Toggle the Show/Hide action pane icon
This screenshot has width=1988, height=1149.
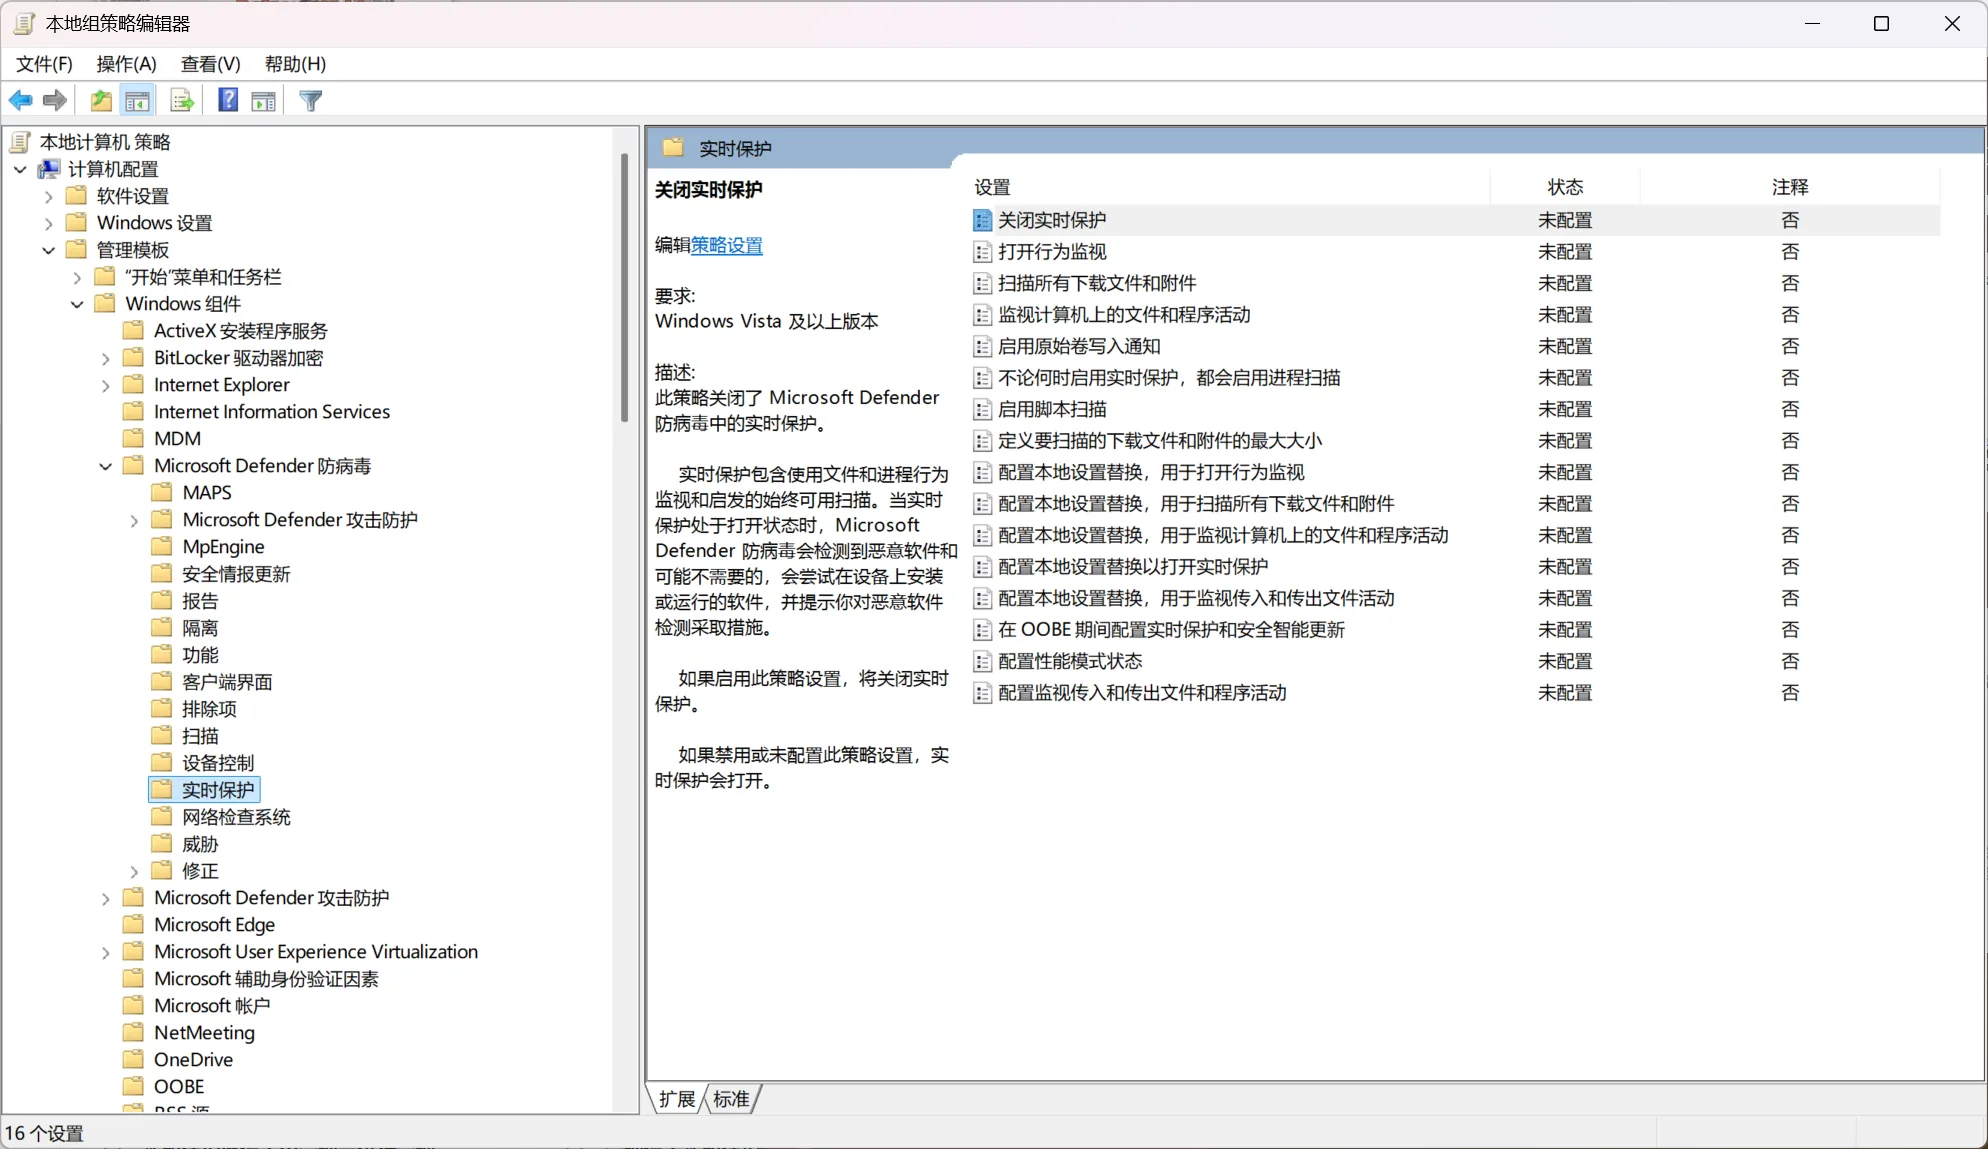[264, 100]
